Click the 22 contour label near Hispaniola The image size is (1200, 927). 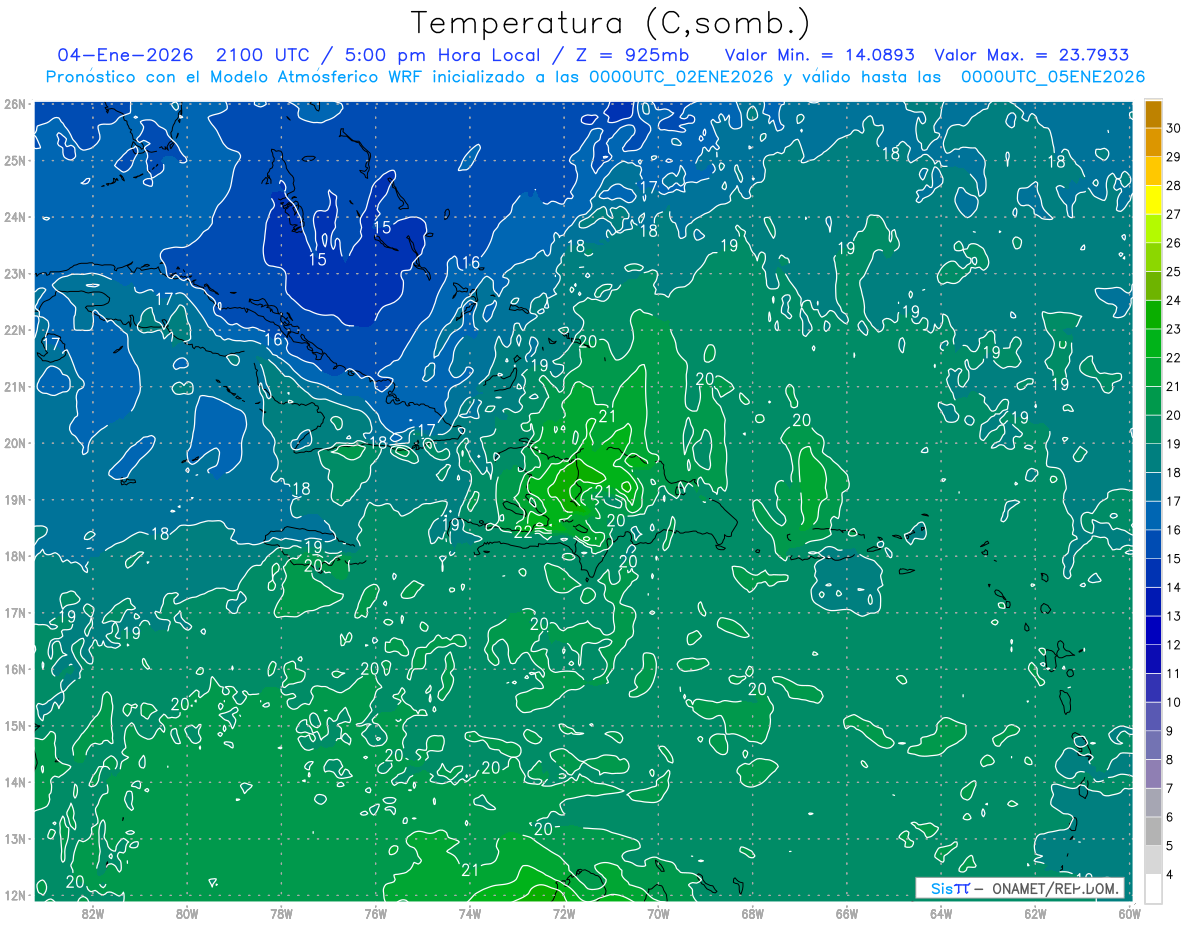pyautogui.click(x=523, y=532)
